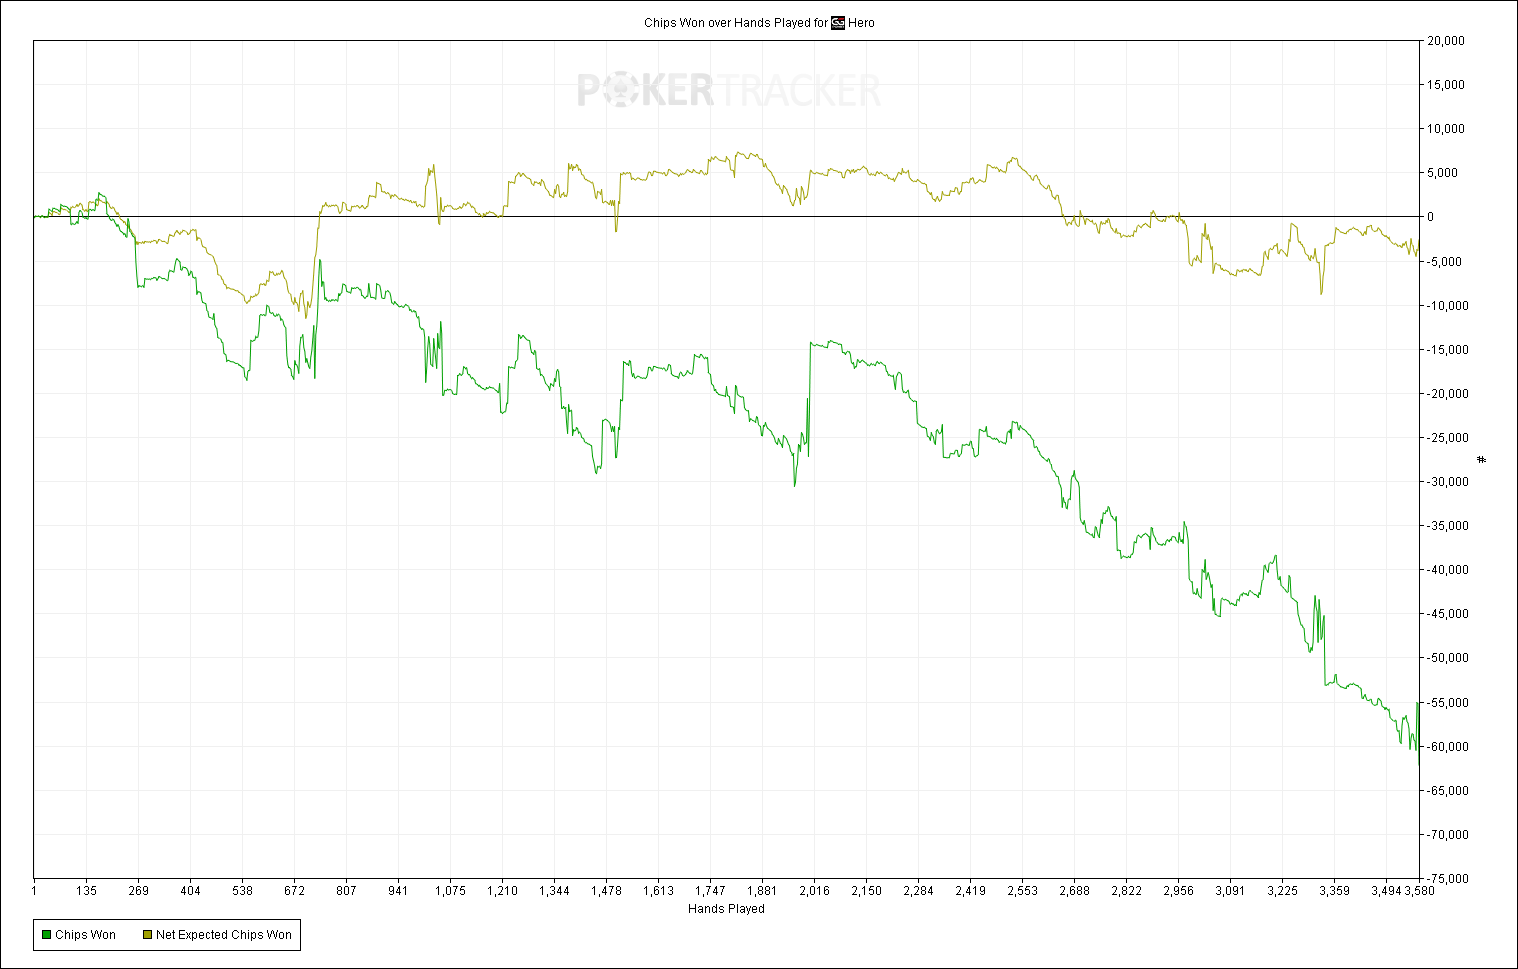Click the x-axis tick label '2,150'
Image resolution: width=1518 pixels, height=969 pixels.
[x=866, y=891]
